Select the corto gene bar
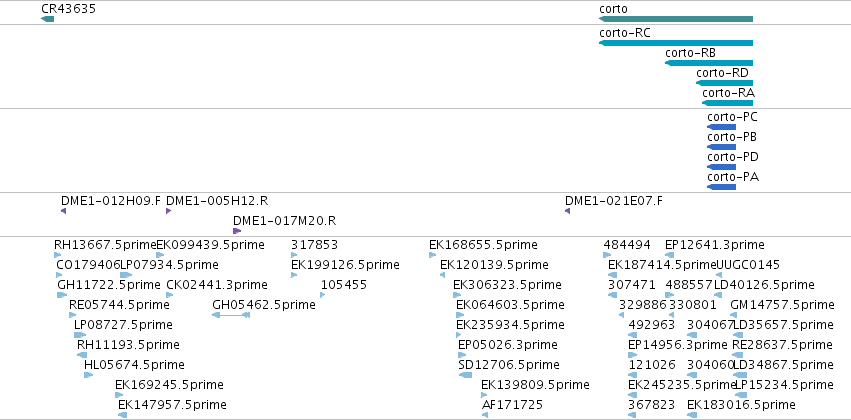This screenshot has width=851, height=420. [x=676, y=19]
